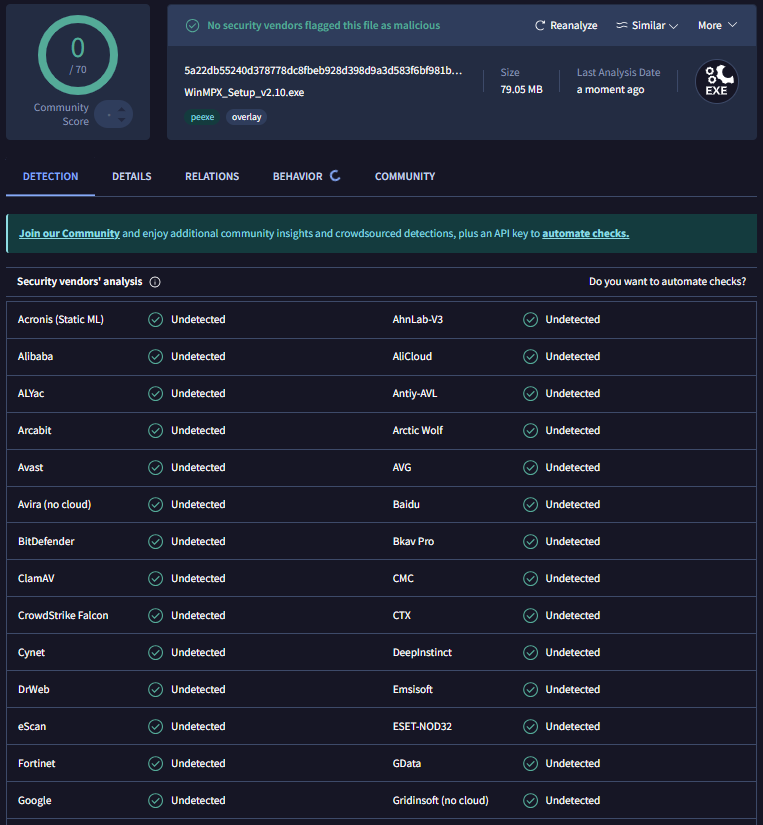Open the DETAILS tab
763x825 pixels.
pyautogui.click(x=132, y=176)
